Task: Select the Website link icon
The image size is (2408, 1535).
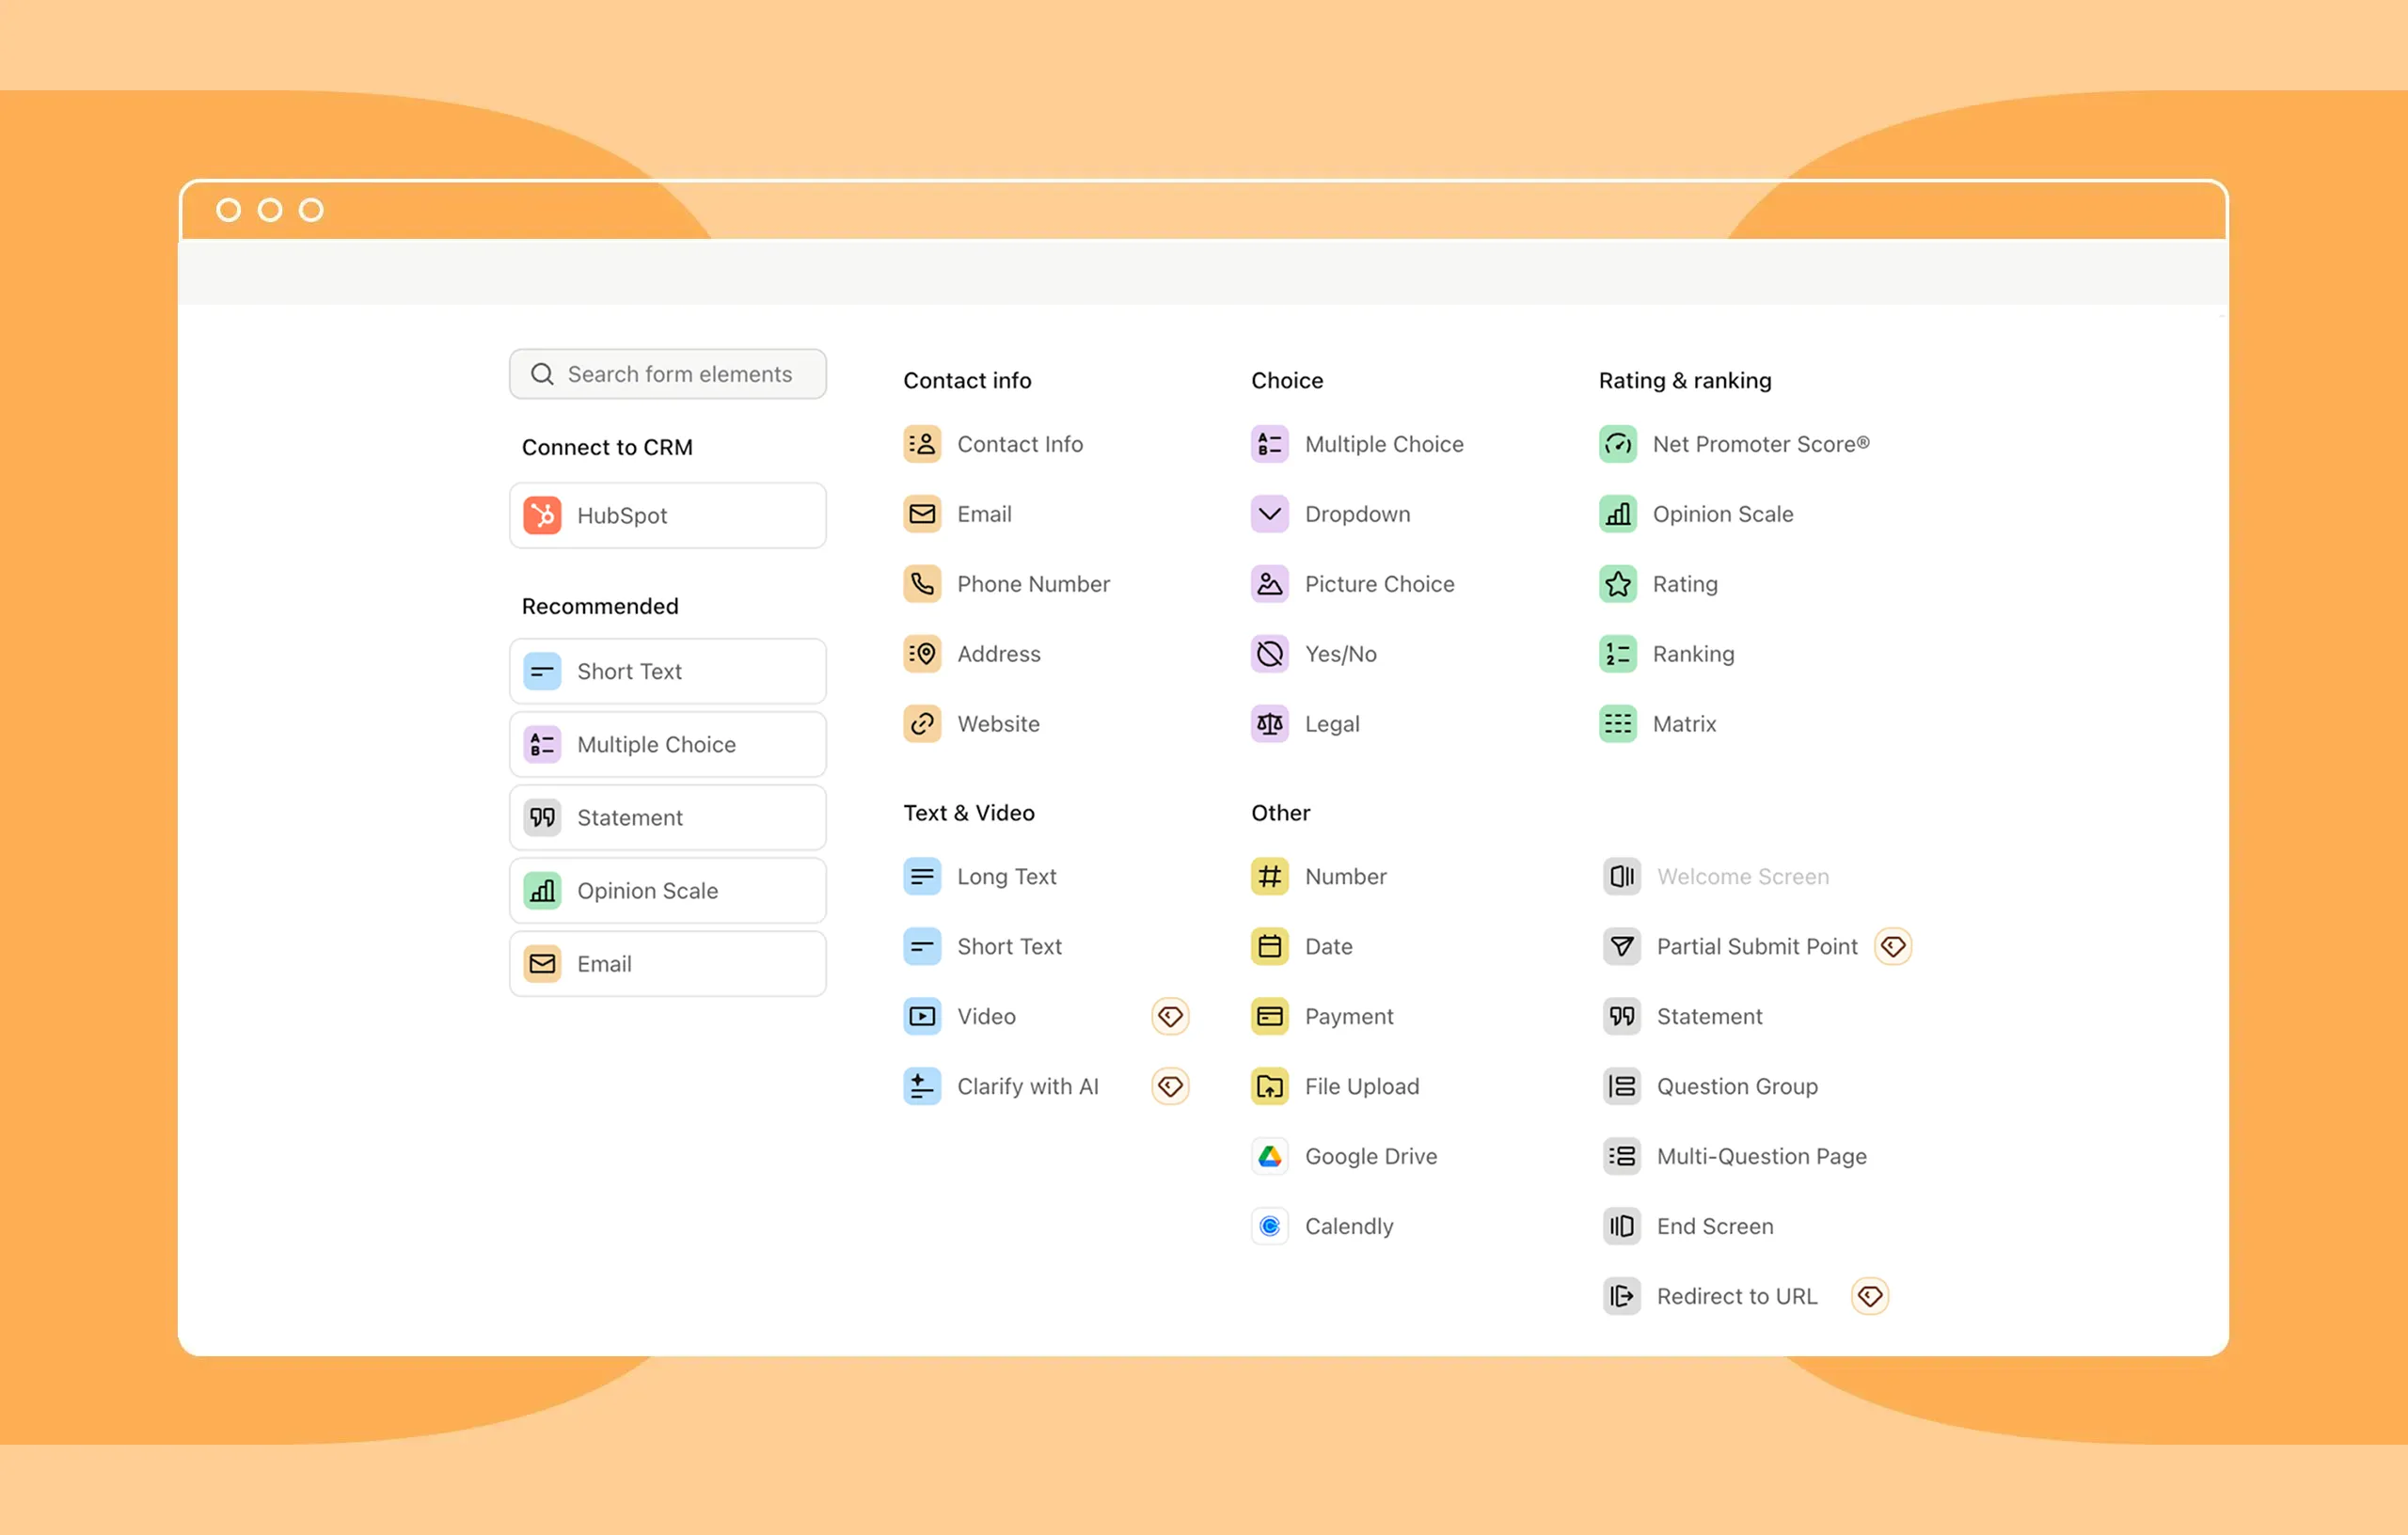Action: [921, 724]
